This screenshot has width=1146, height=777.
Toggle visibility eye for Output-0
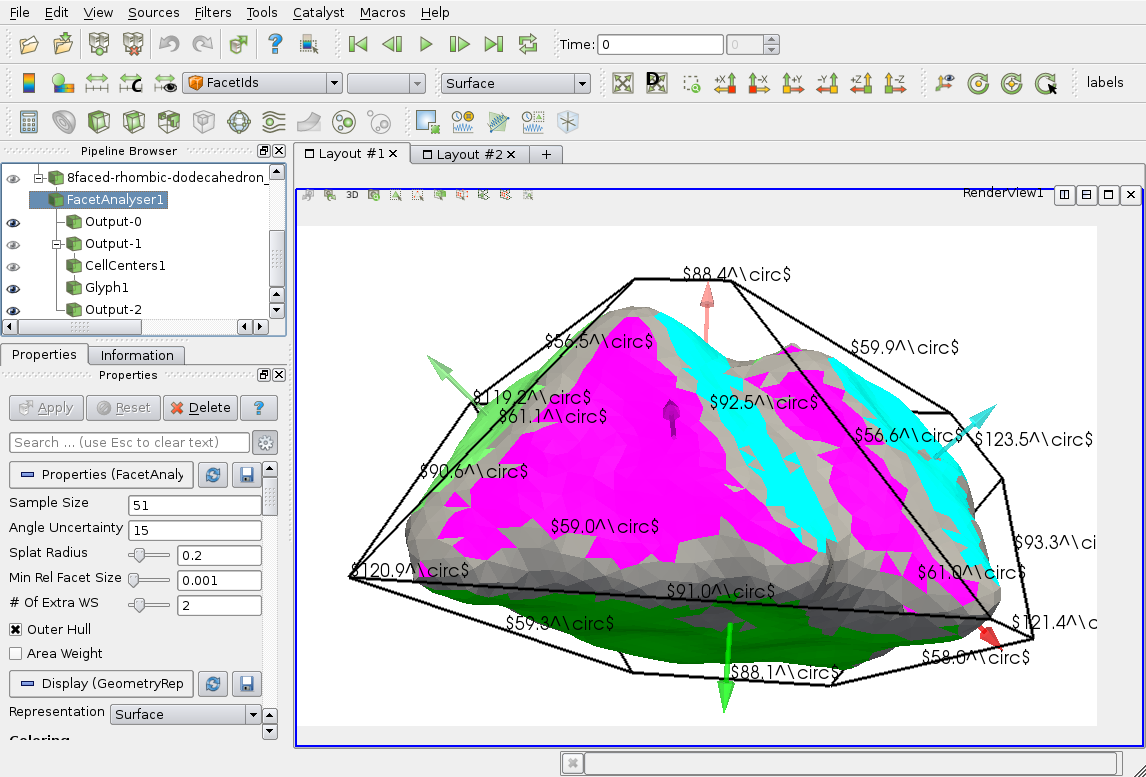pos(13,223)
